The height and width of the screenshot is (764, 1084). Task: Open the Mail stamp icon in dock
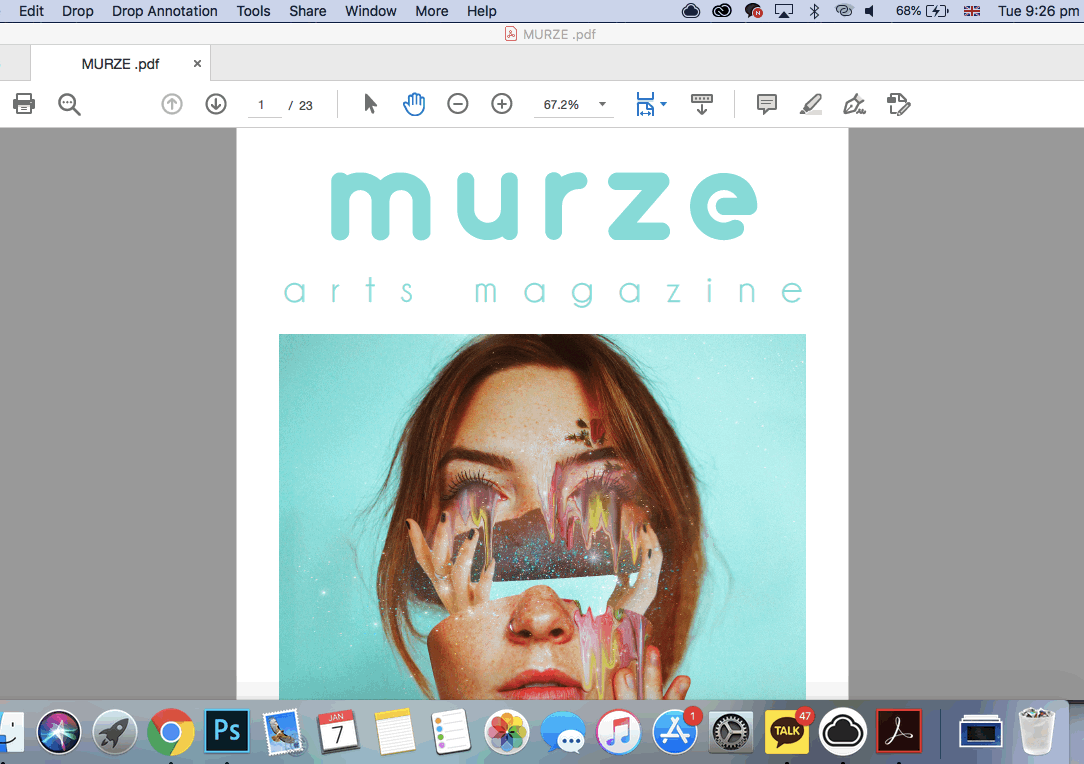[x=282, y=732]
